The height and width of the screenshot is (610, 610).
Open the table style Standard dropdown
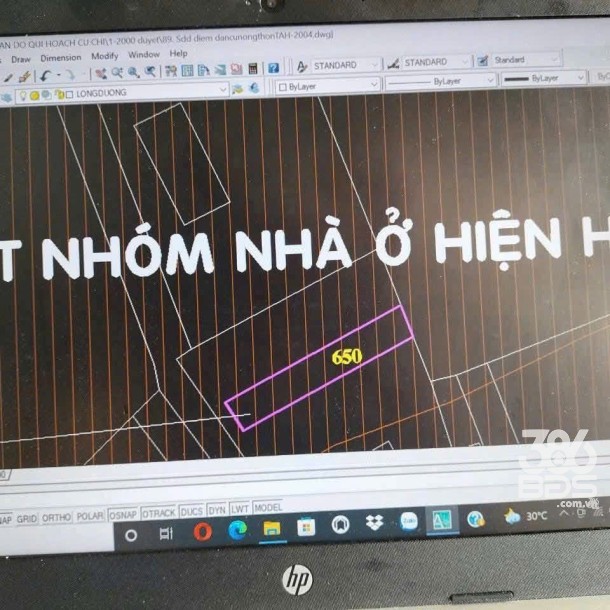click(x=555, y=59)
